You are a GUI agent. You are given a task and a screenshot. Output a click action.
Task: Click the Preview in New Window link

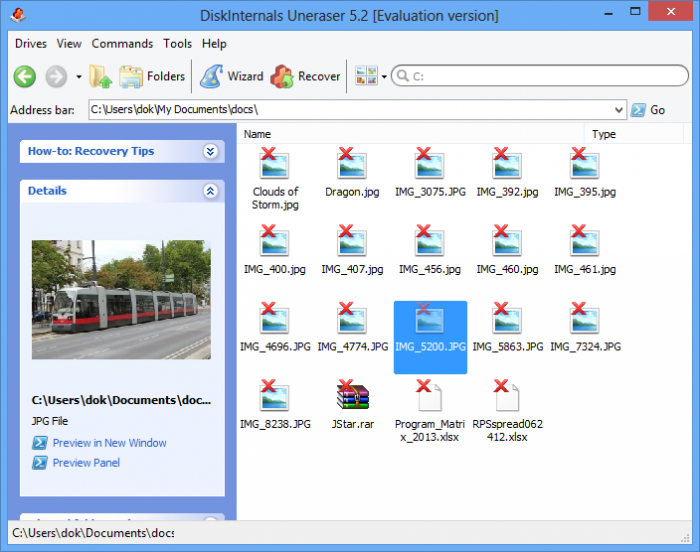click(109, 443)
